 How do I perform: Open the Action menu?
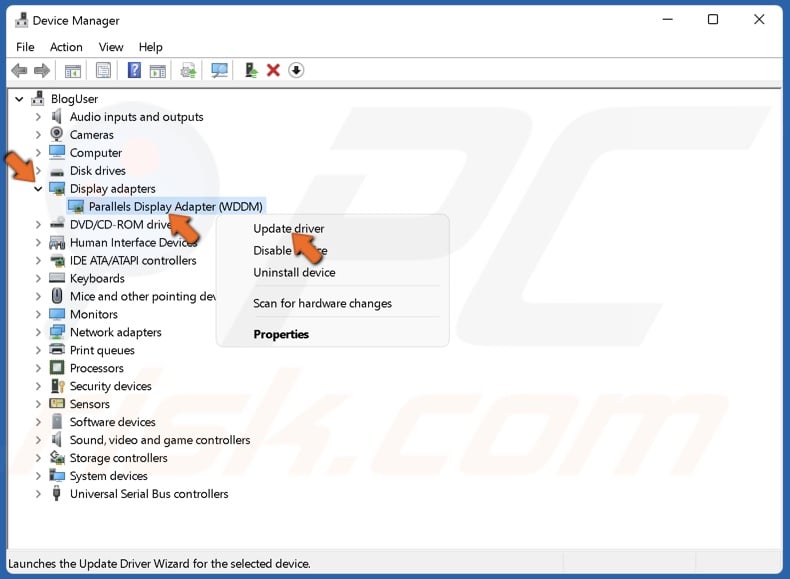[66, 47]
